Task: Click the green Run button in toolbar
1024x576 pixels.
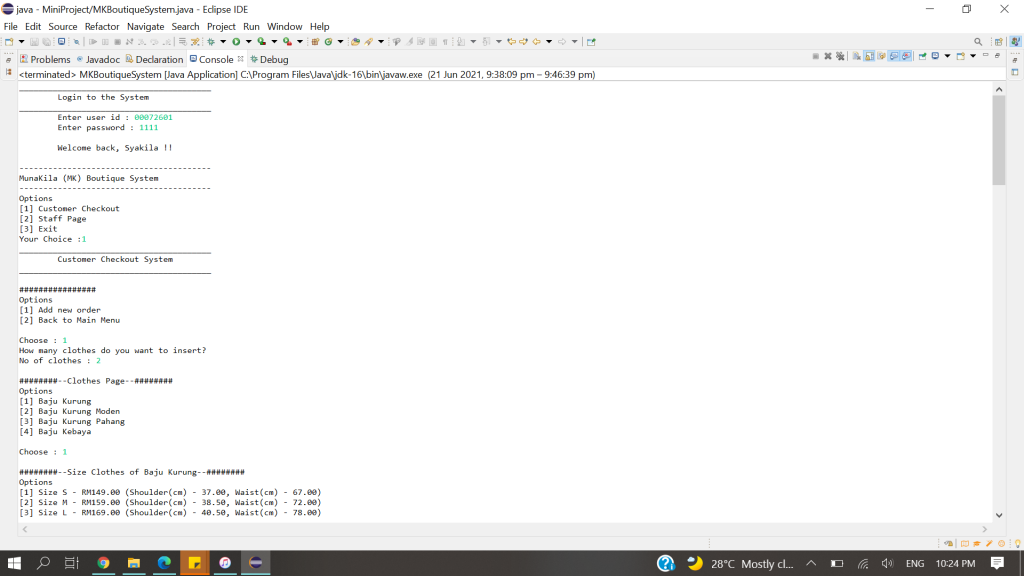Action: click(x=236, y=42)
